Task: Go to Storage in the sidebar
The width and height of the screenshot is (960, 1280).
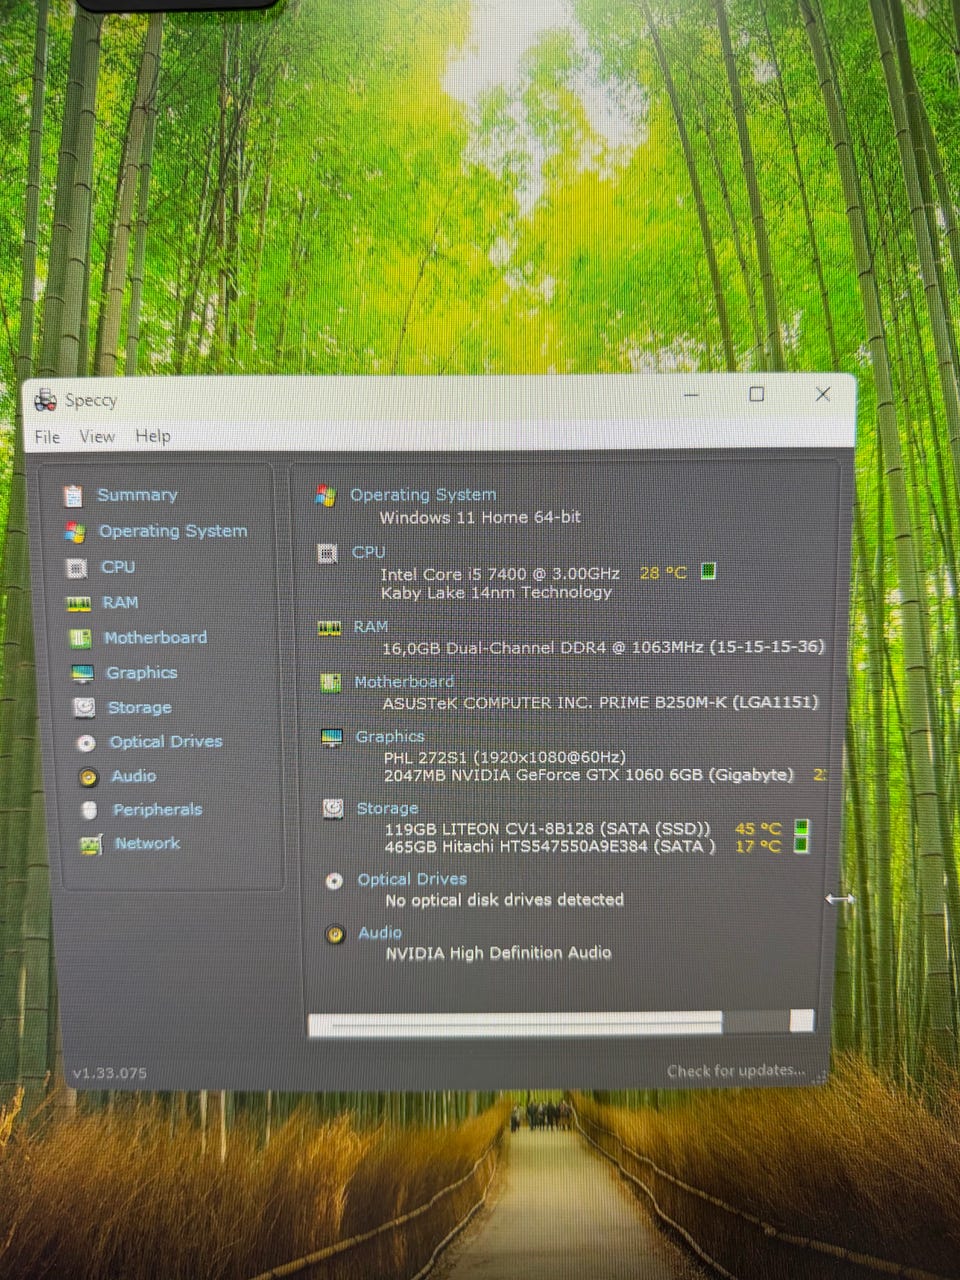Action: click(139, 708)
